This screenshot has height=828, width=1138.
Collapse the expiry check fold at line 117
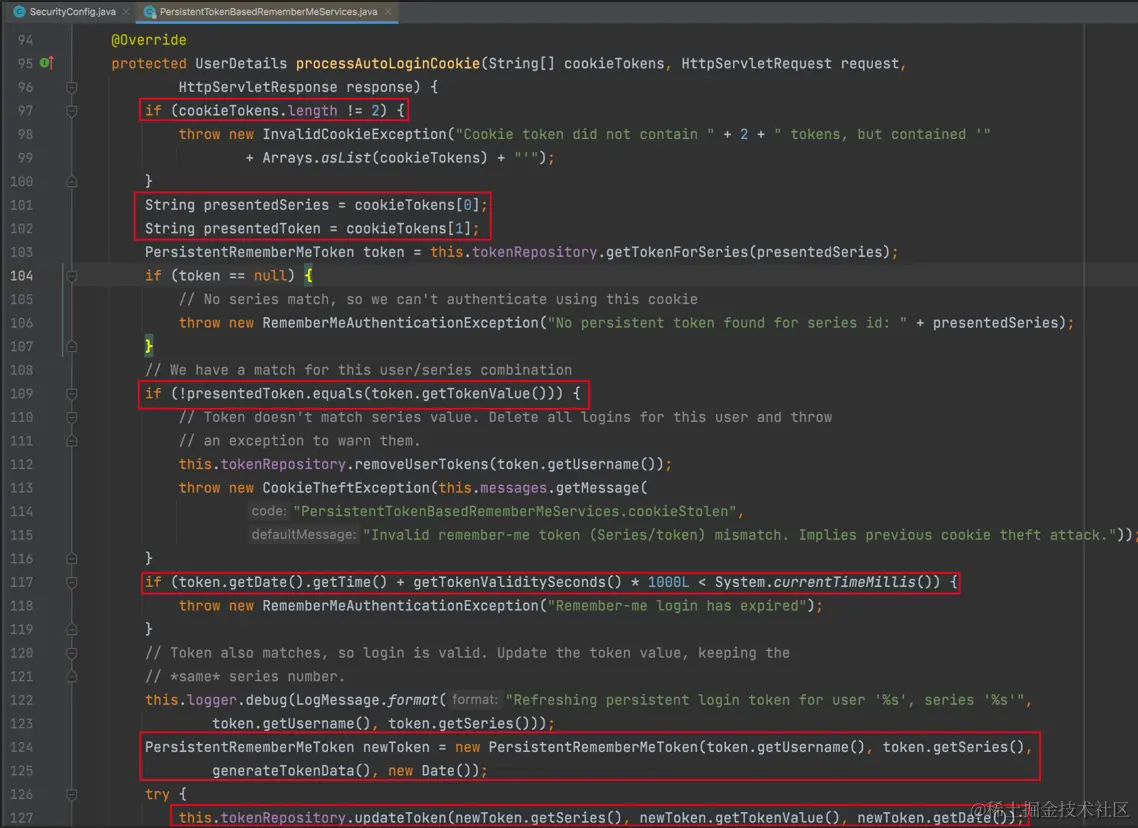coord(72,582)
